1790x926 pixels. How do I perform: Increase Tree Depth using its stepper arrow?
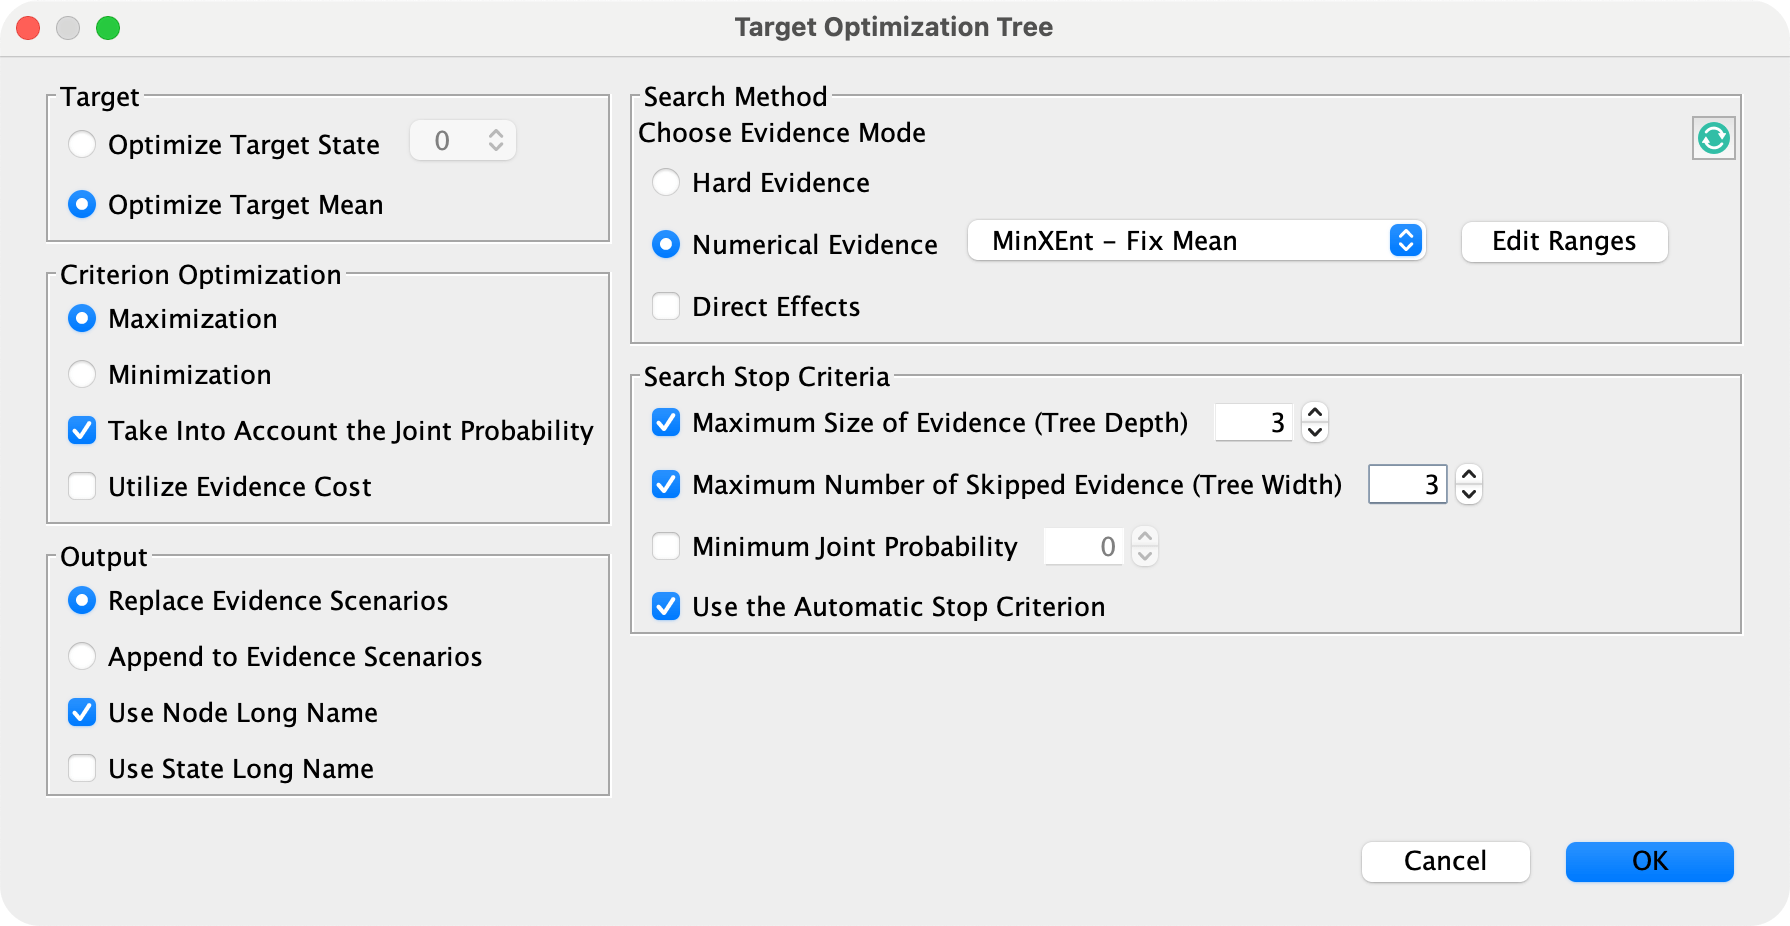tap(1316, 413)
